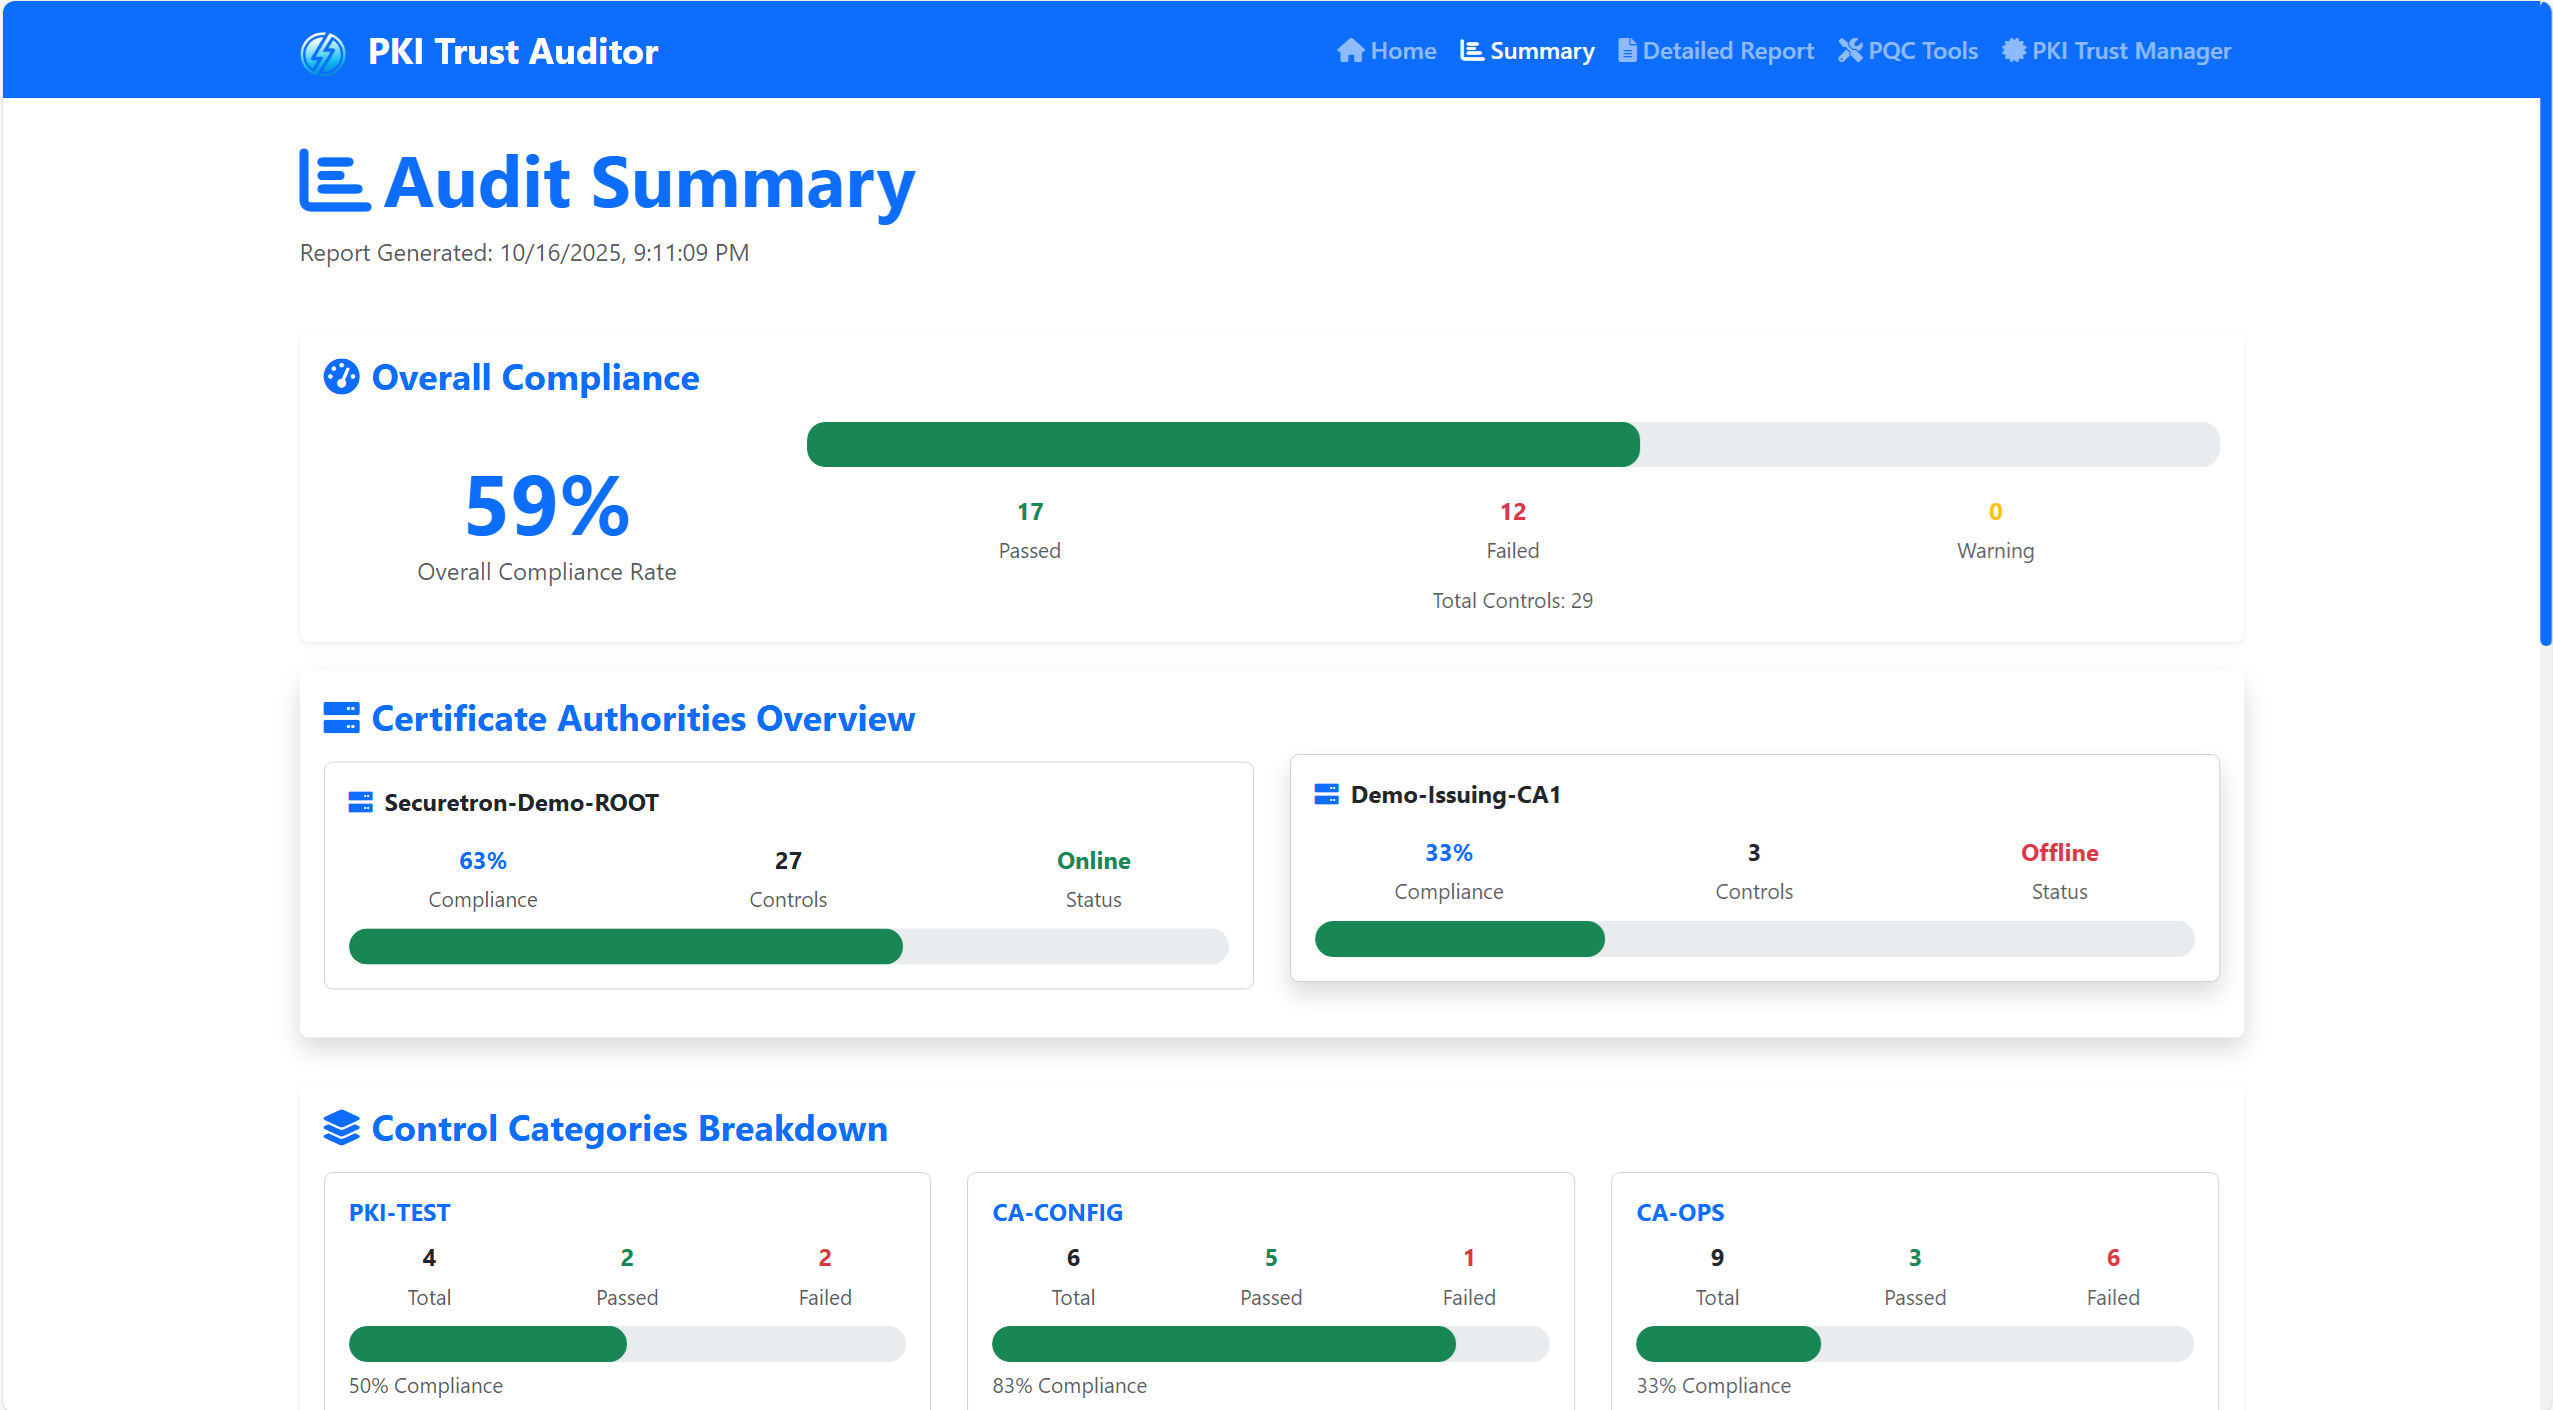Click the PQC Tools wrench icon
Screen dimensions: 2553x1410
pos(1850,51)
